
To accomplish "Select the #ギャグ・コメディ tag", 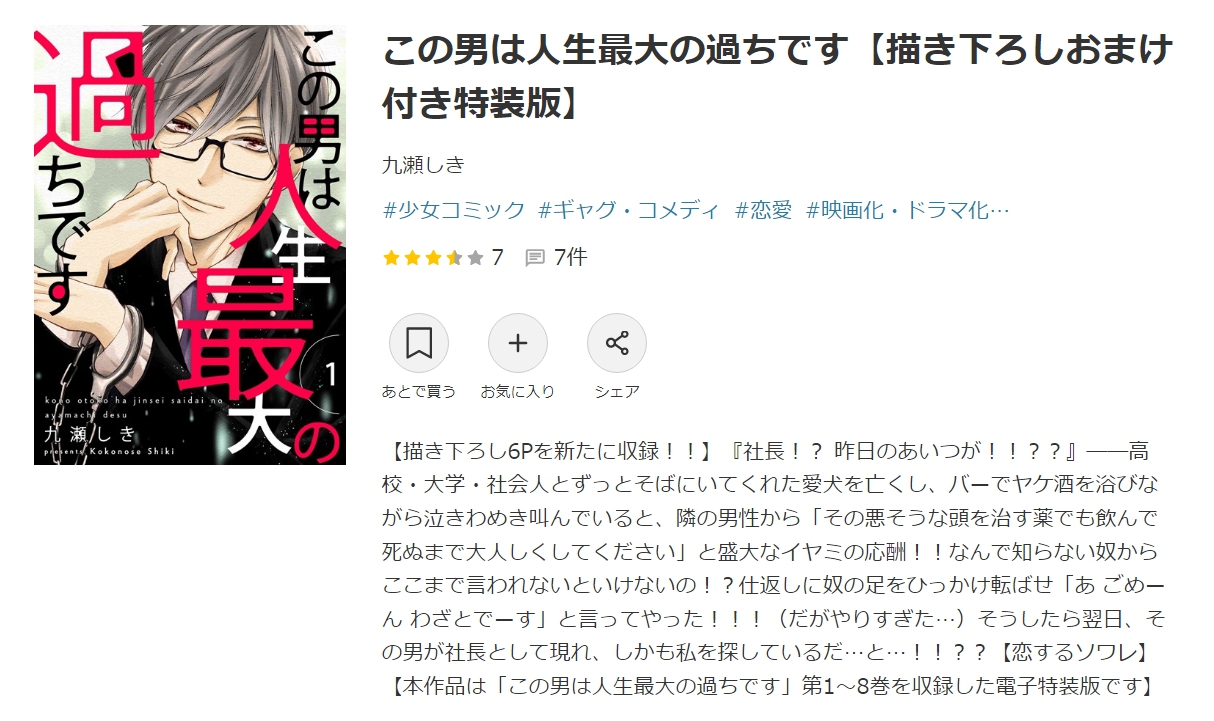I will (x=629, y=210).
